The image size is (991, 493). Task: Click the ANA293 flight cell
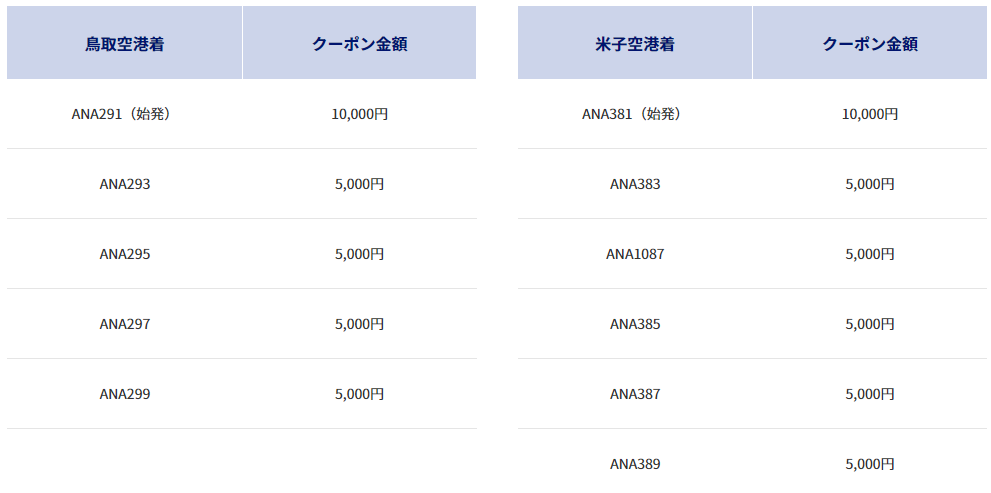point(125,185)
